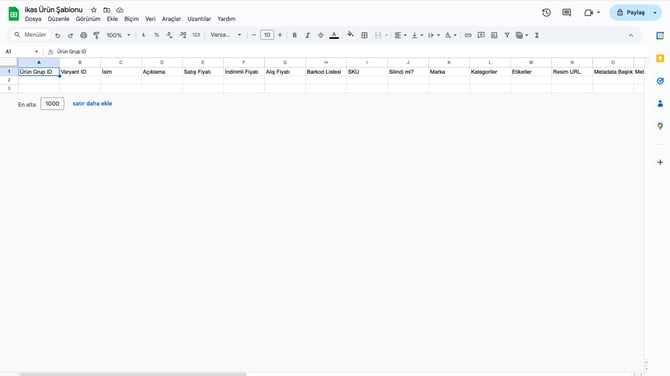Open the Dosya menu
This screenshot has width=670, height=376.
coord(33,19)
